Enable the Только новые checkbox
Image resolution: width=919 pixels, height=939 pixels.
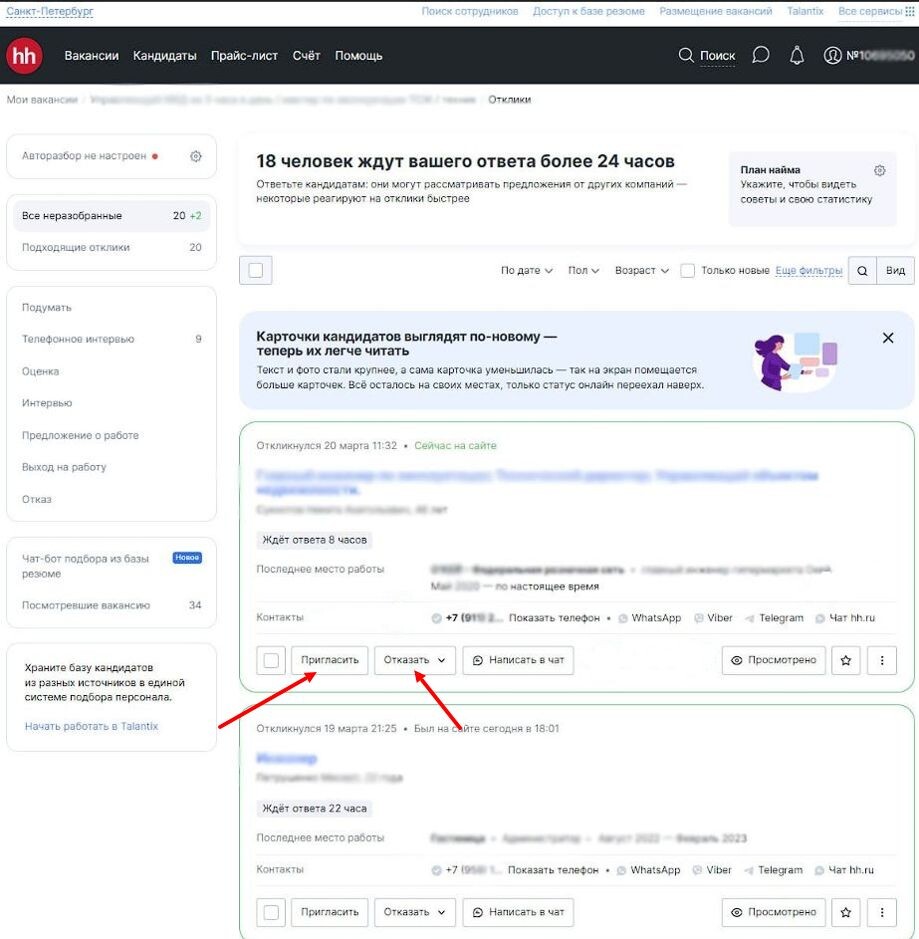coord(688,271)
